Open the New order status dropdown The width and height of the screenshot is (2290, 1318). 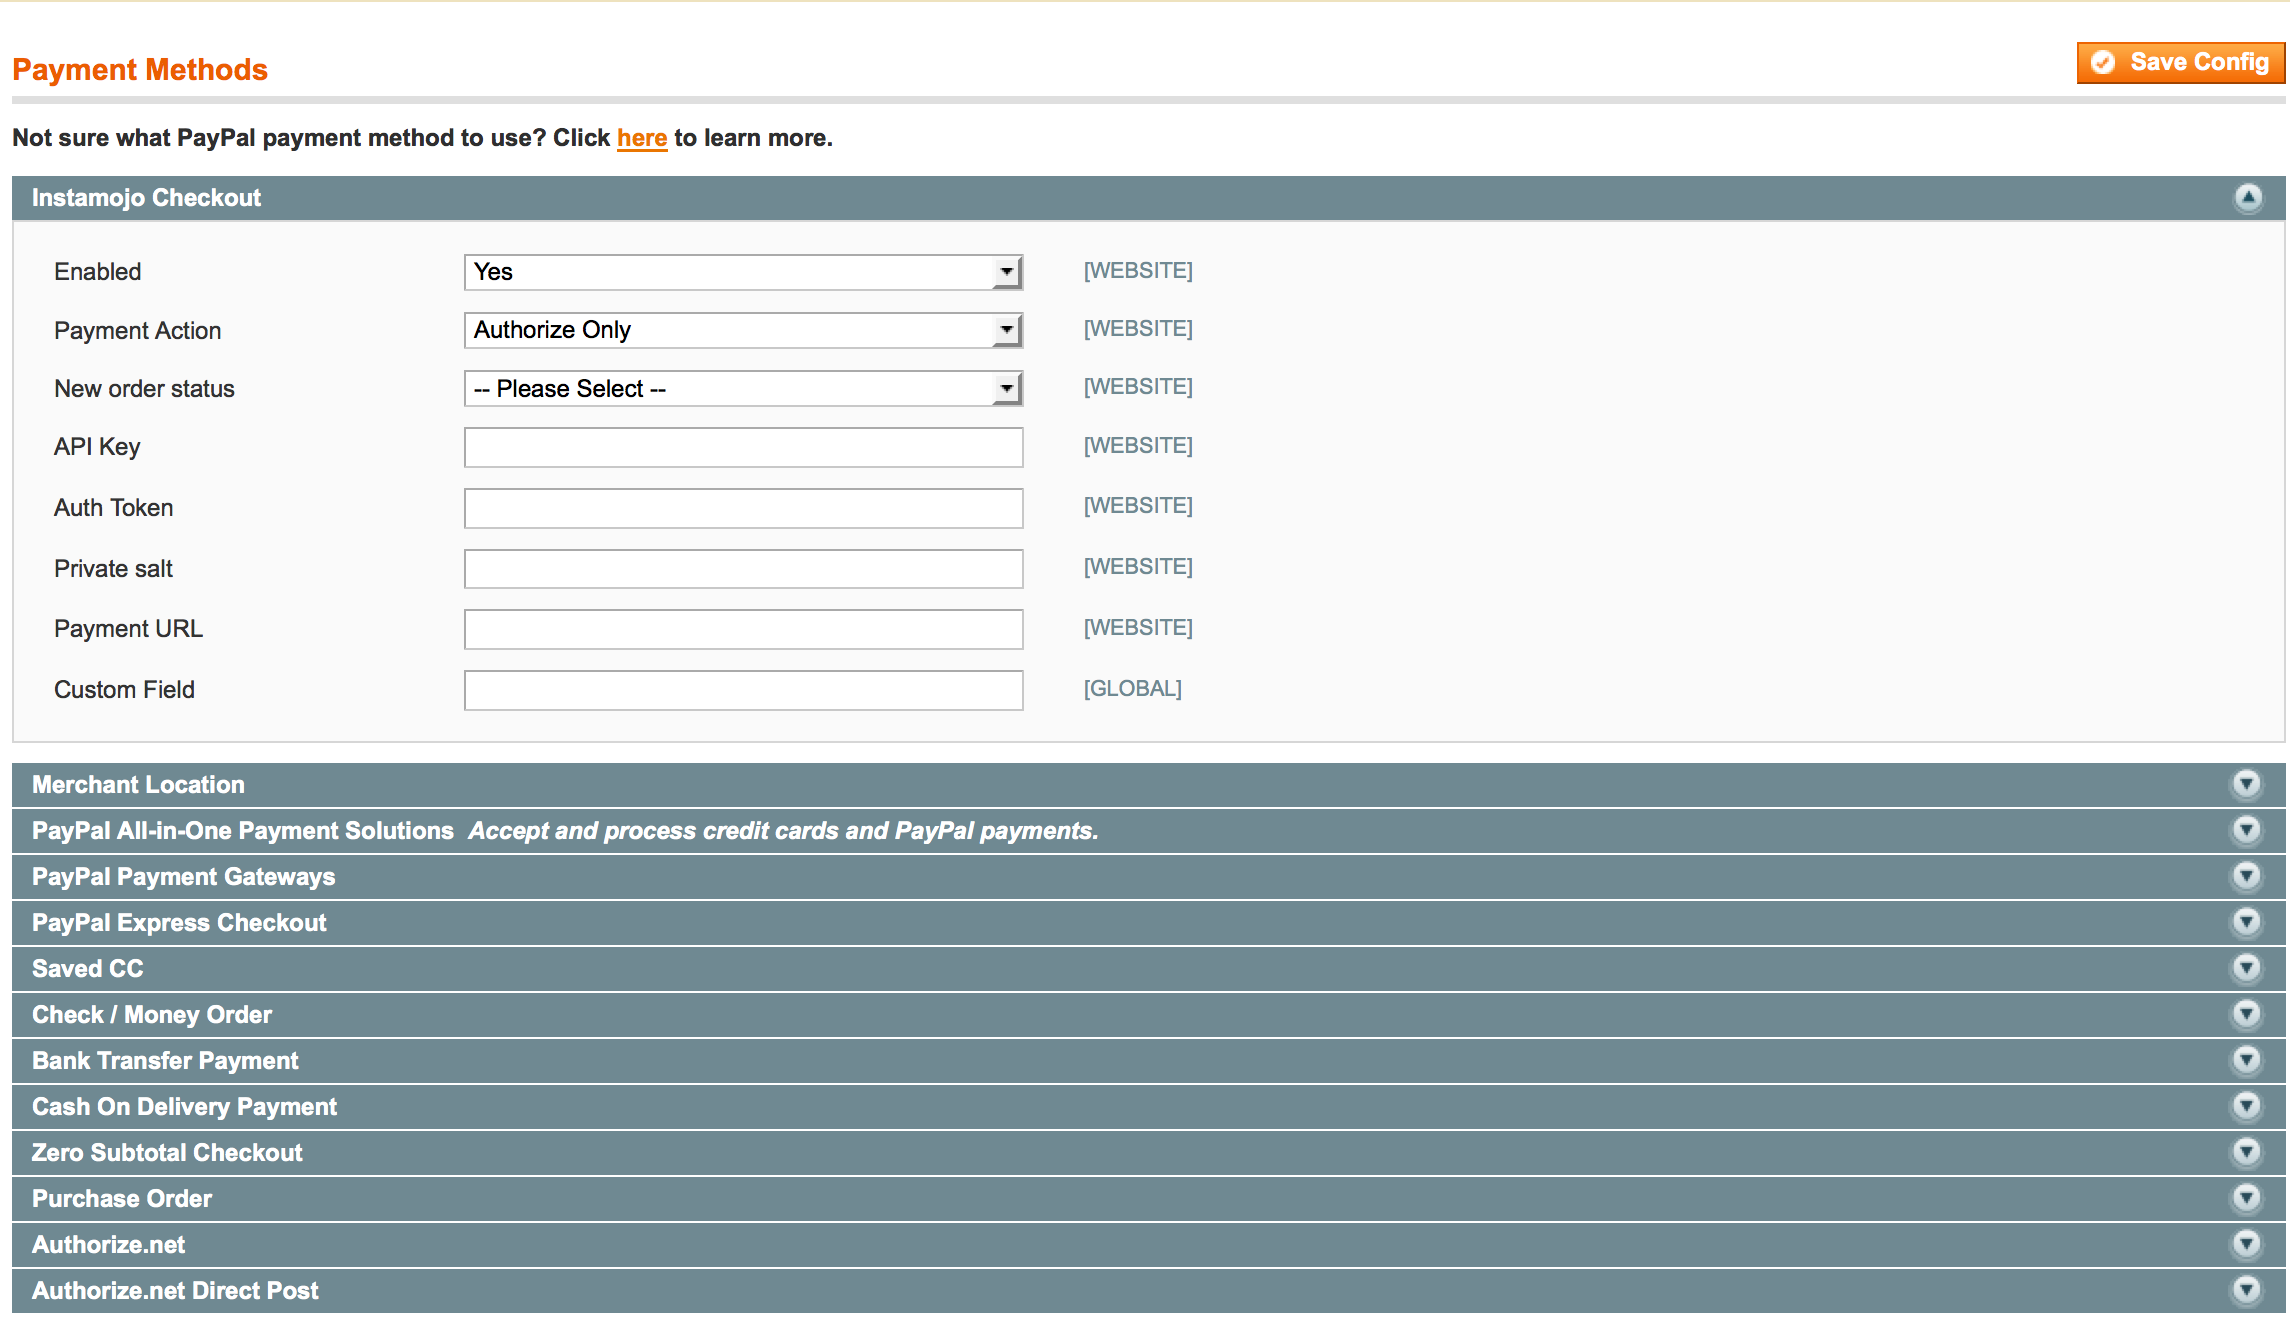pyautogui.click(x=742, y=388)
